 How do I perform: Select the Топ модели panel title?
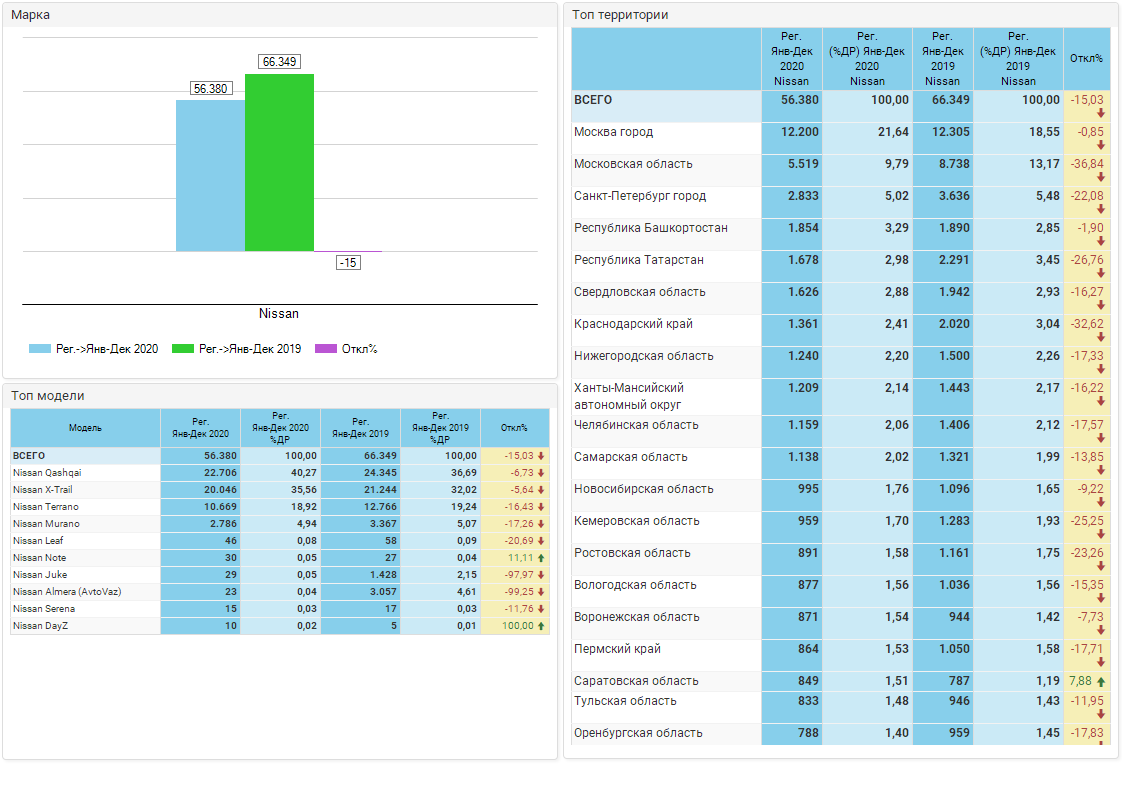click(x=48, y=396)
